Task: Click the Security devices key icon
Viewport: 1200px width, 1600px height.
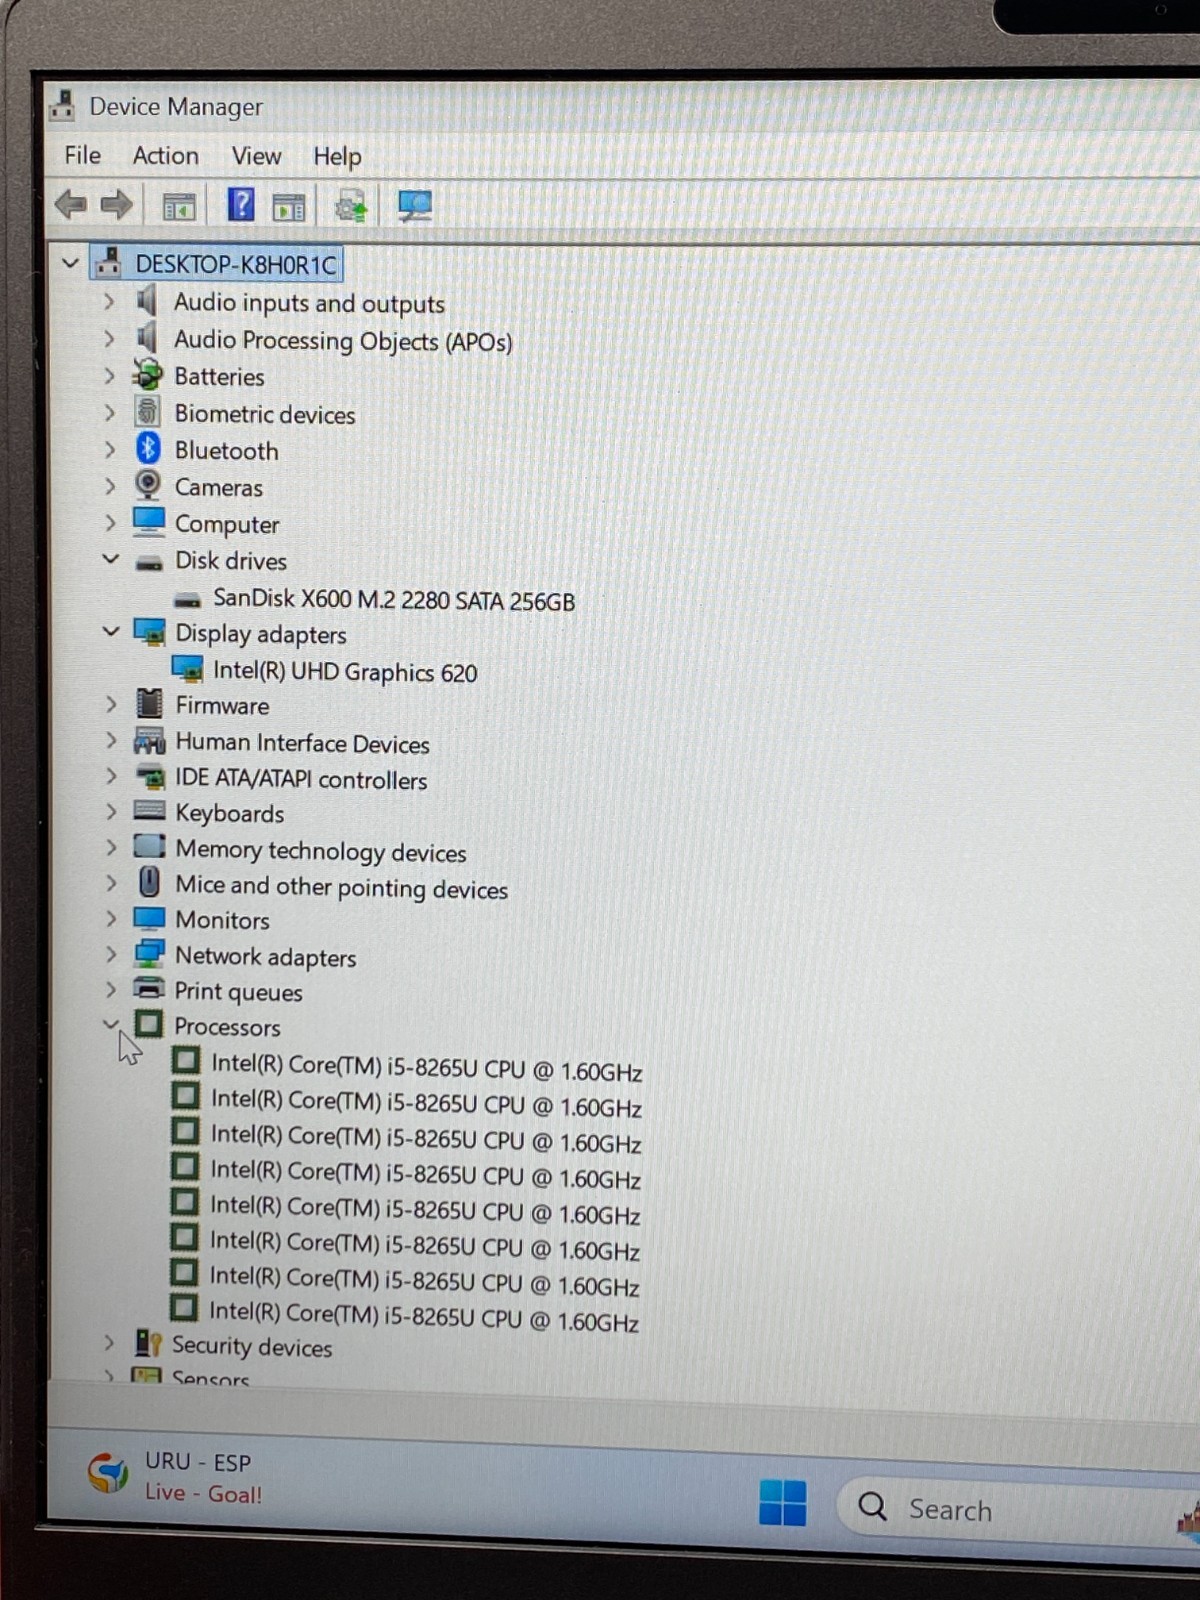Action: point(148,1343)
